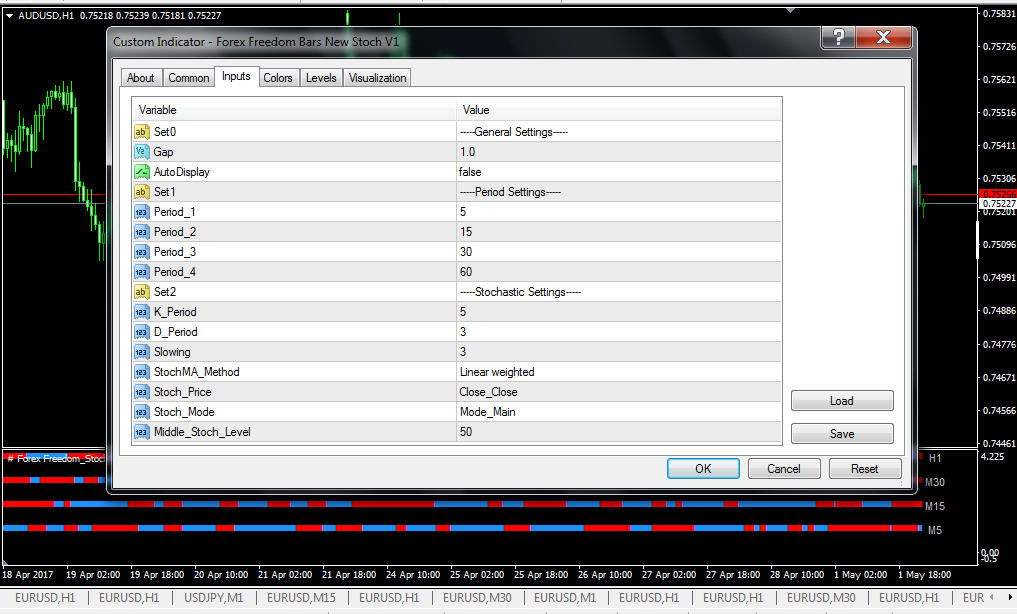Click the integer icon beside D_Period
Screen dimensions: 1017x614
141,332
